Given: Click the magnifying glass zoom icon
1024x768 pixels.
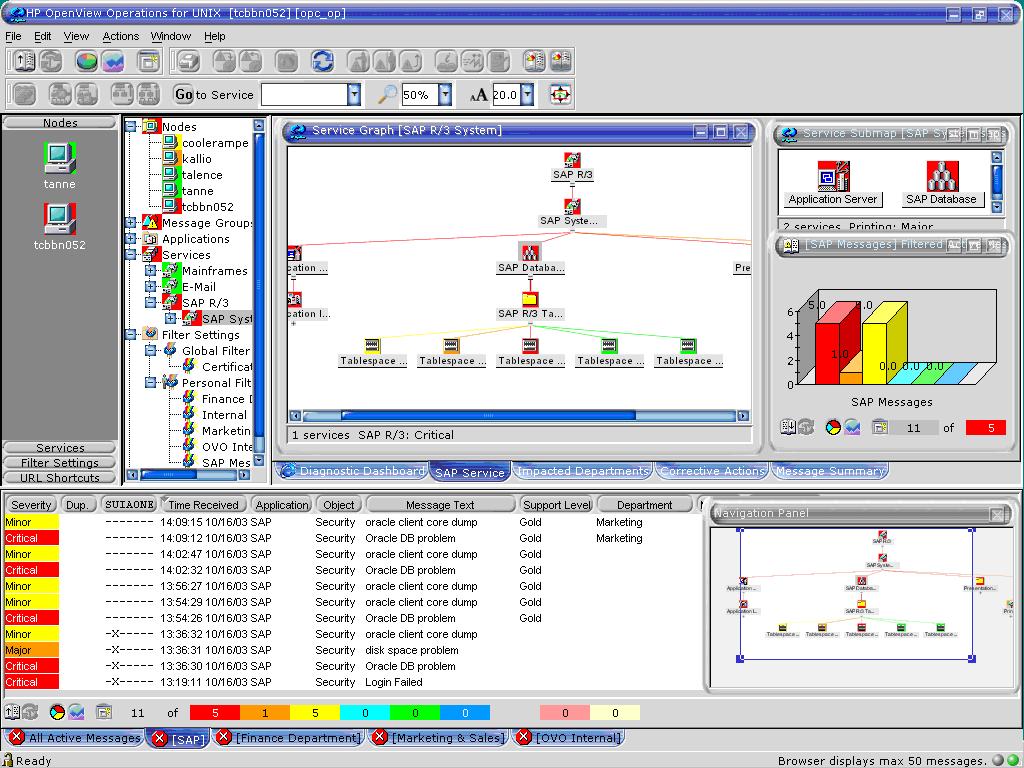Looking at the screenshot, I should coord(387,95).
